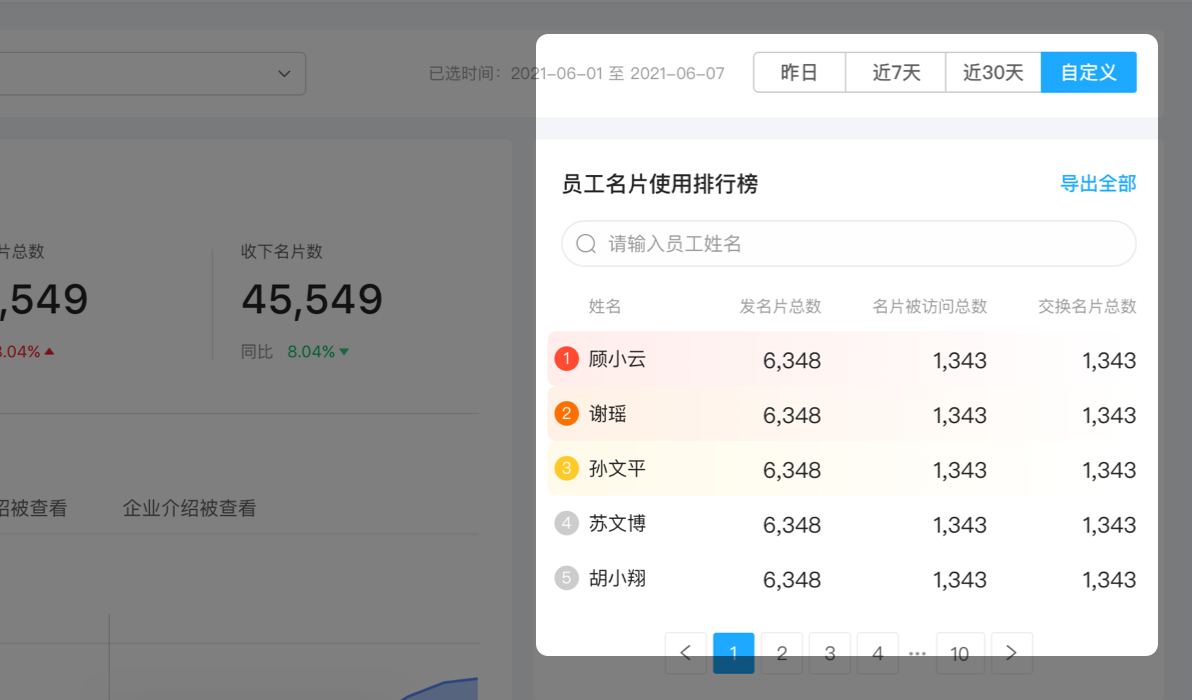Select 昨日 time range

coord(799,72)
